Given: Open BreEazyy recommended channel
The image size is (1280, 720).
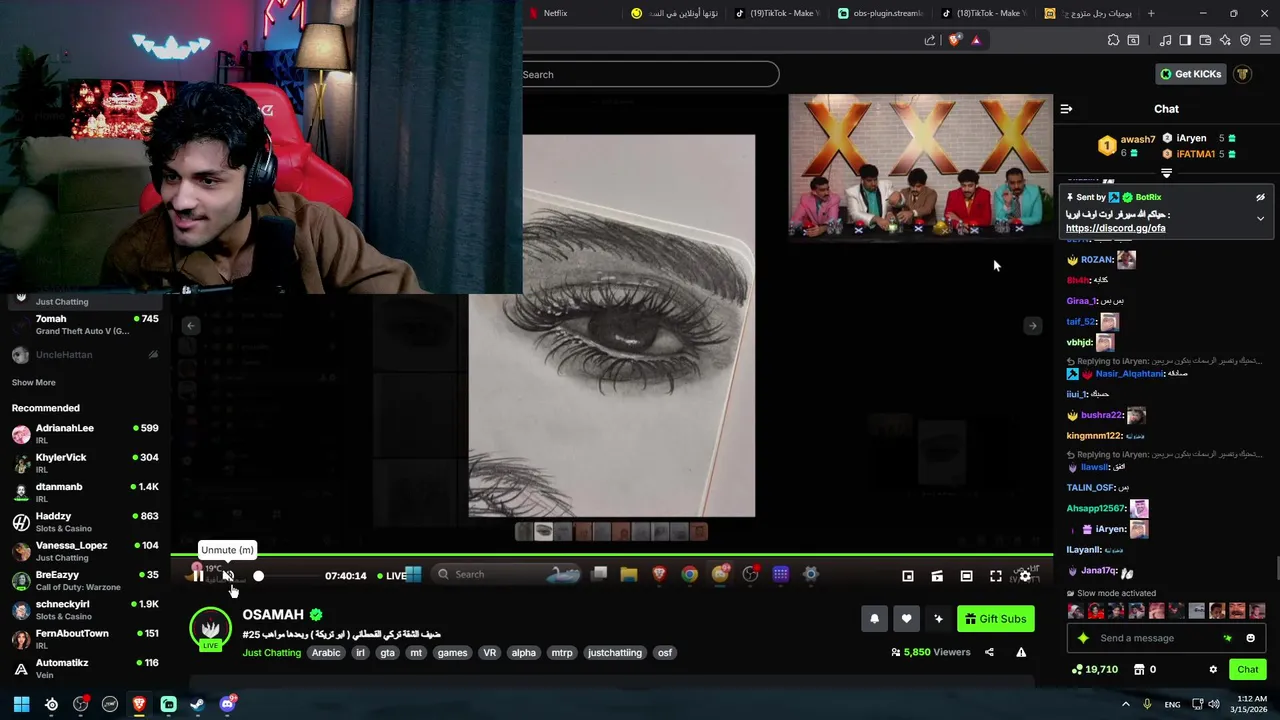Looking at the screenshot, I should 85,581.
